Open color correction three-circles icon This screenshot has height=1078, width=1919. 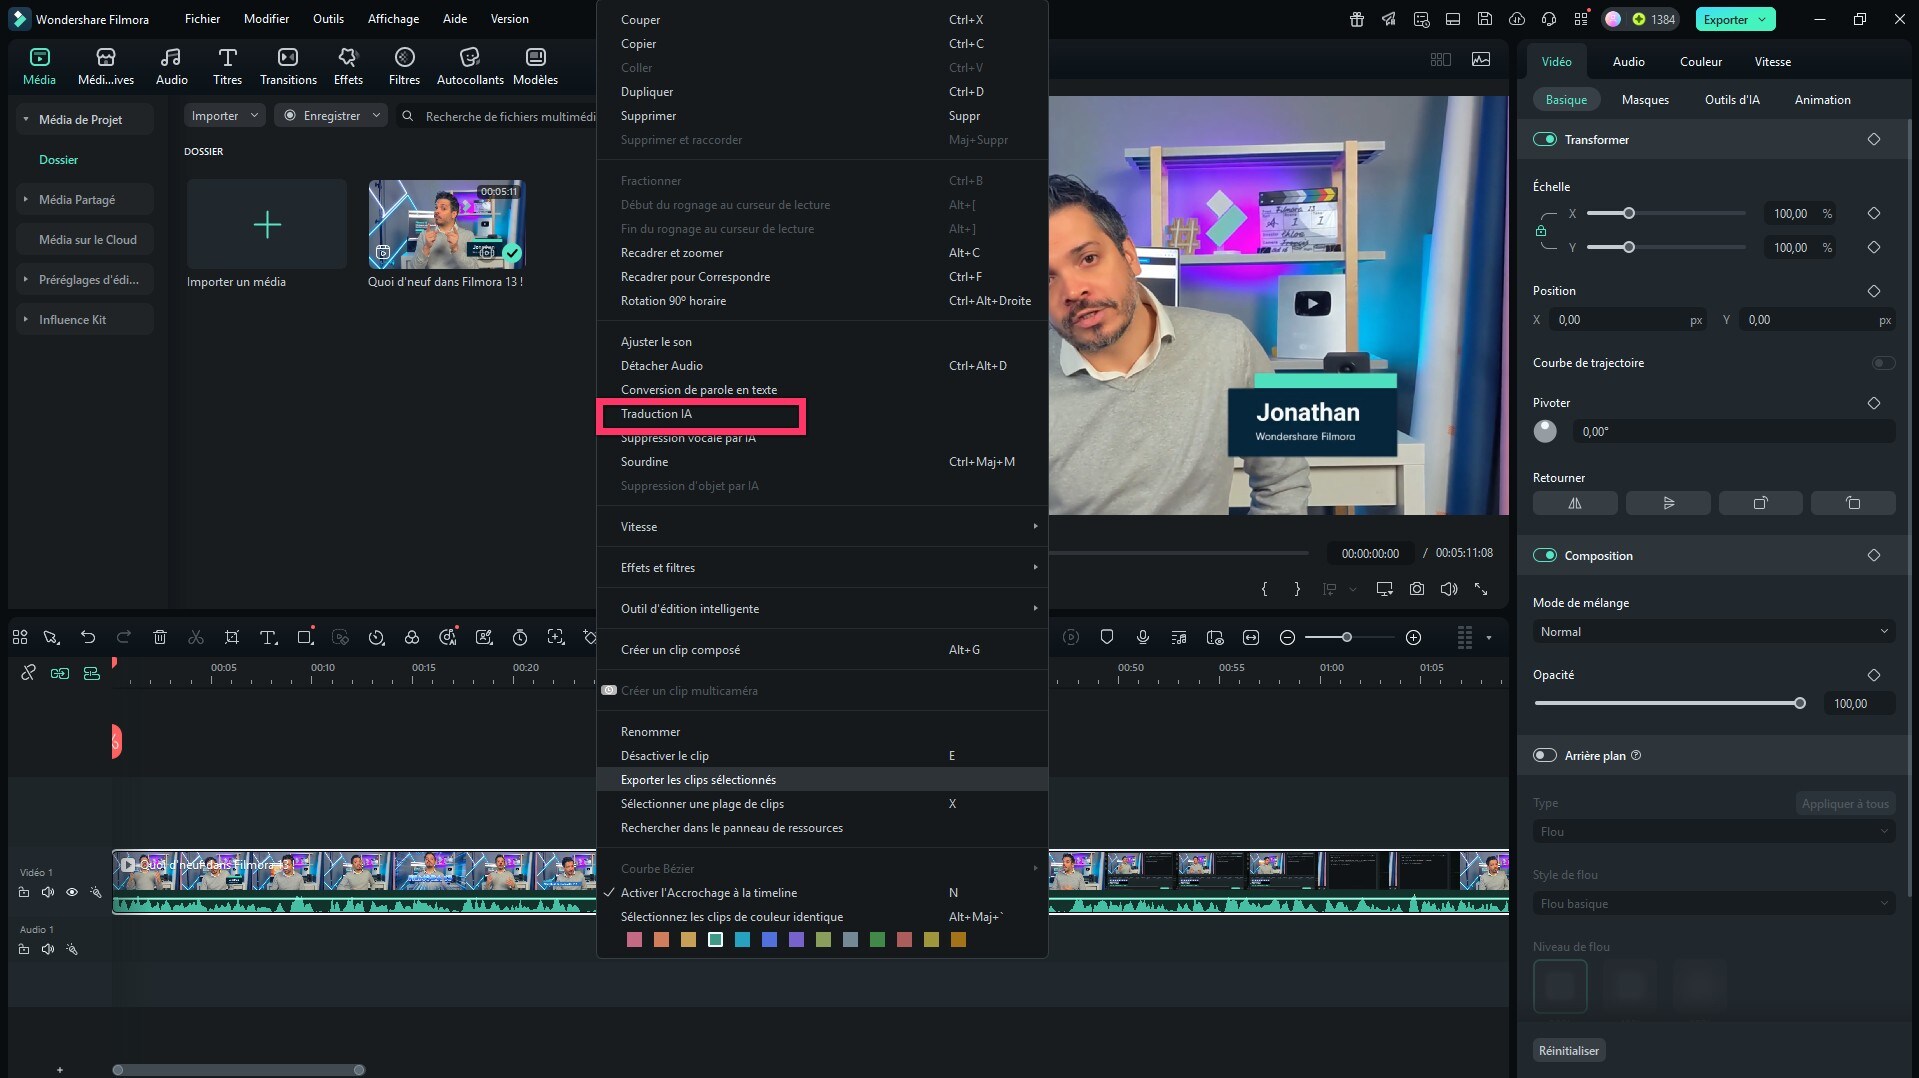point(412,637)
